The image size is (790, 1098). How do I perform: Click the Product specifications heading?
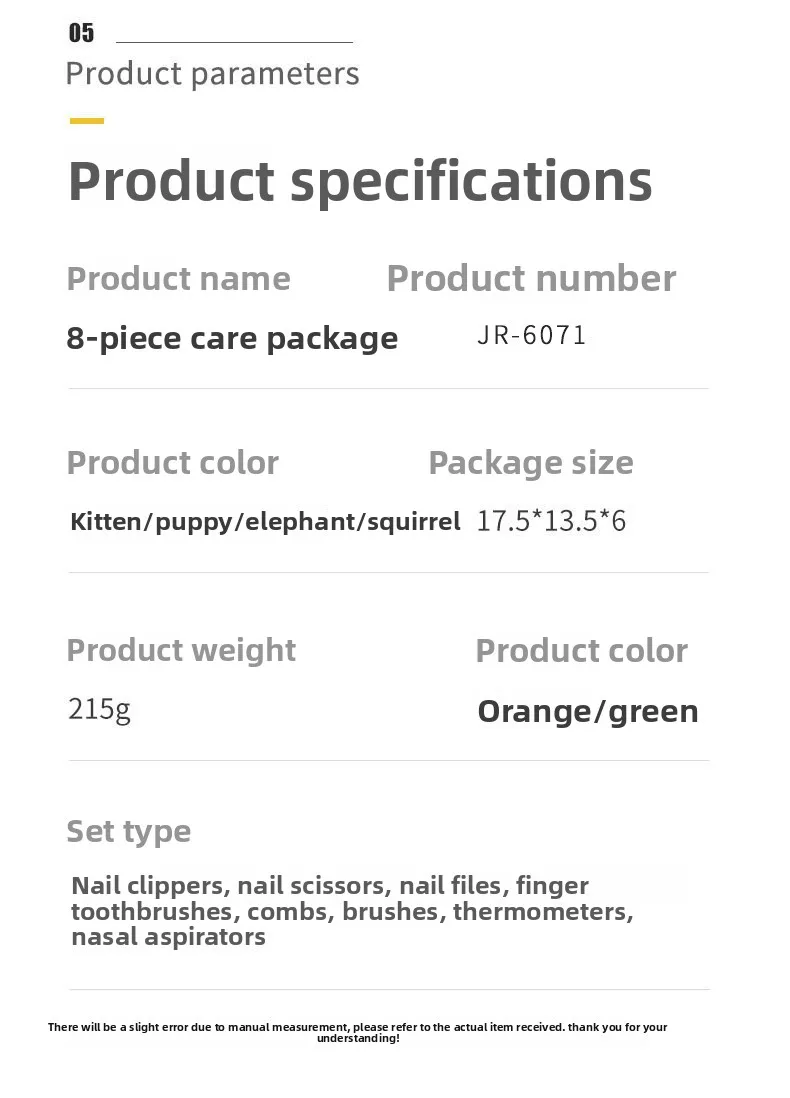(360, 181)
